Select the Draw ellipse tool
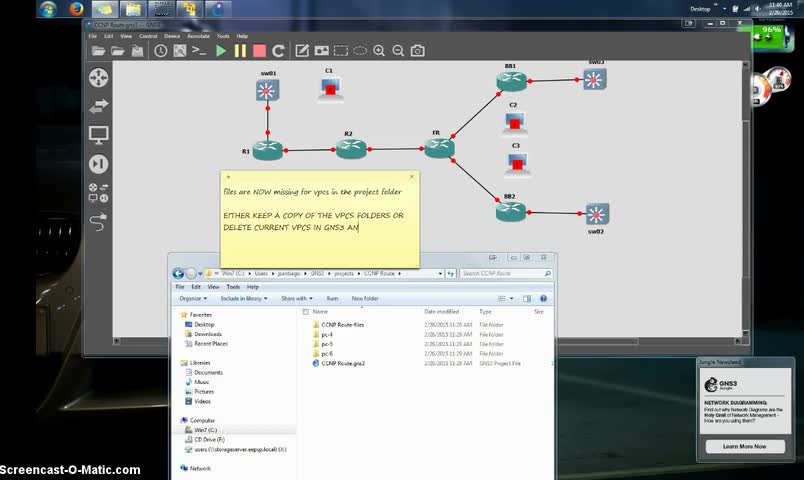 point(360,50)
